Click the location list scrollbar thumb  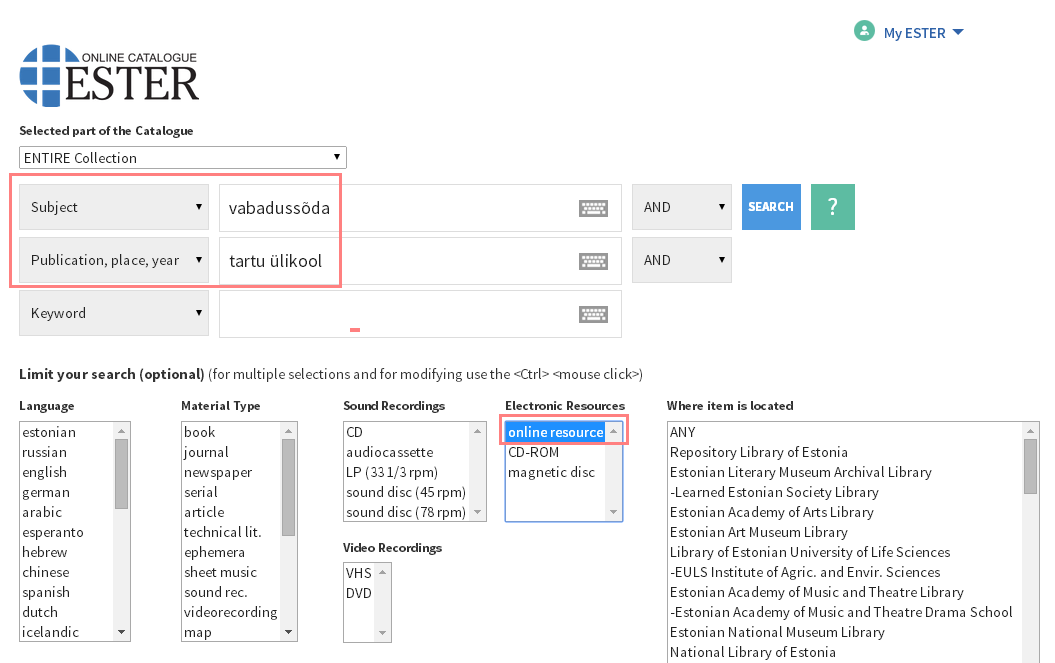[1030, 466]
